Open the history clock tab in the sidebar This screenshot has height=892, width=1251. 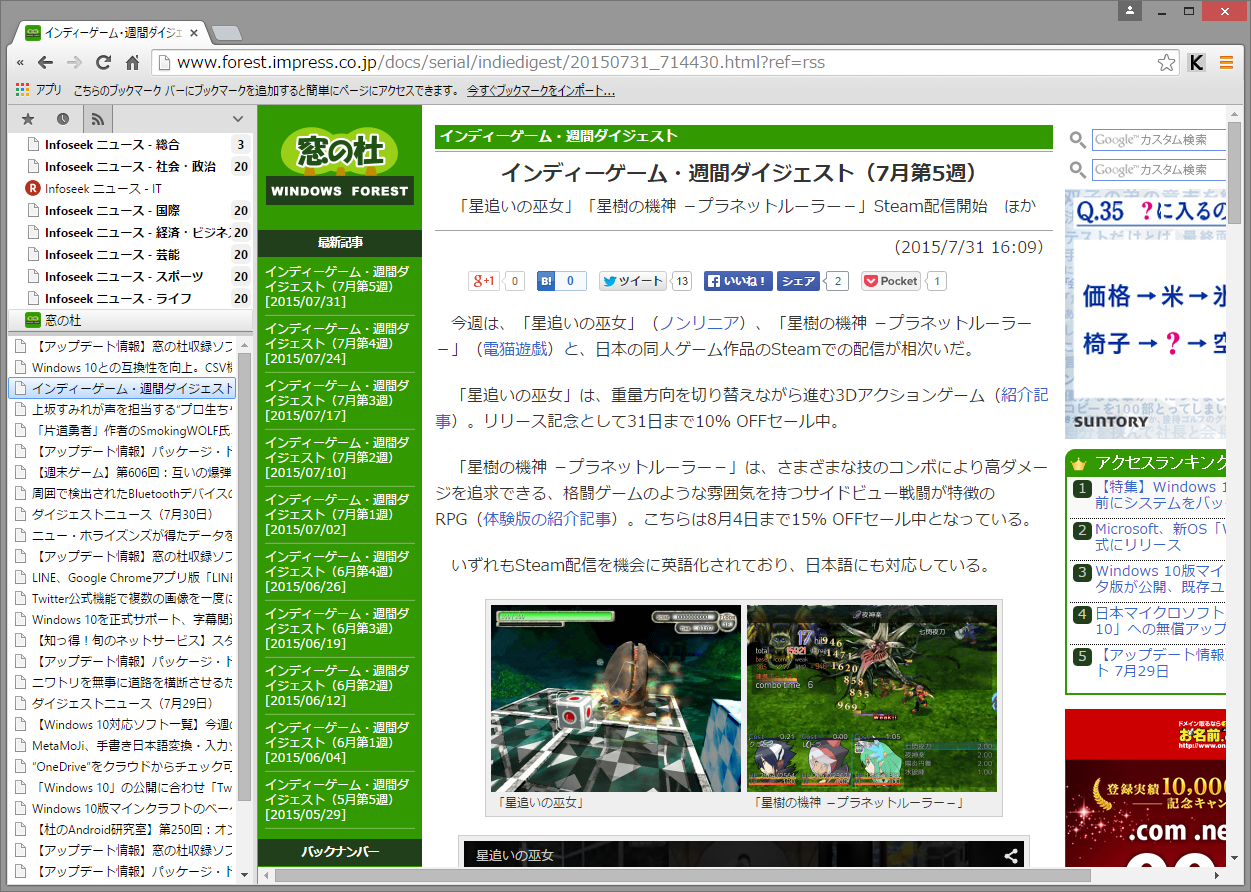62,118
